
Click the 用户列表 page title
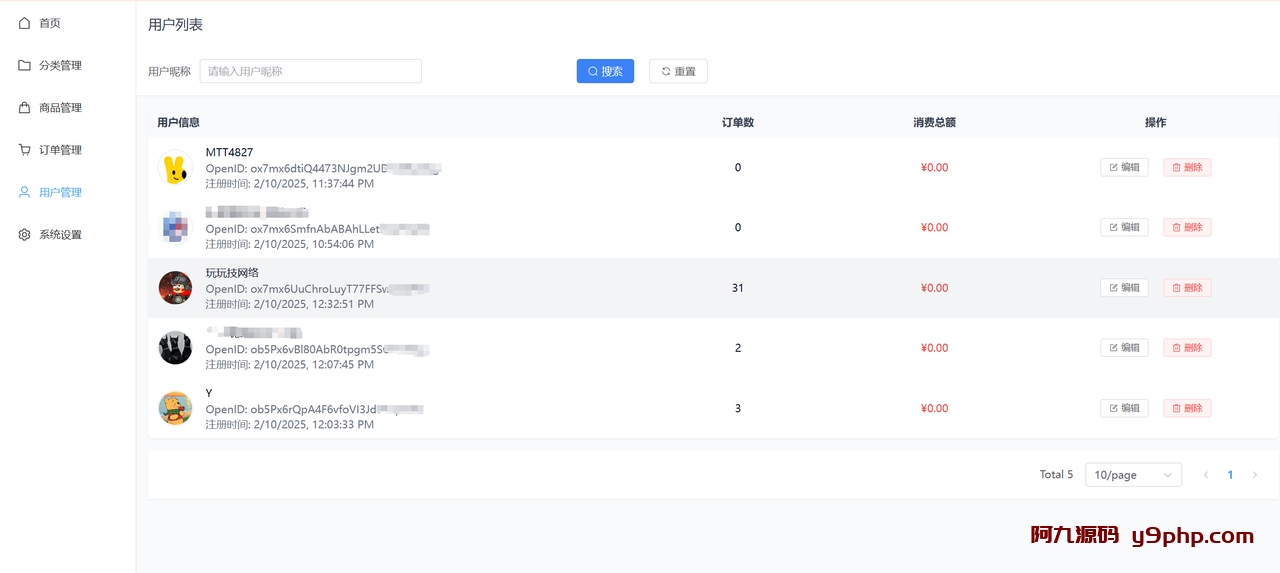(175, 25)
